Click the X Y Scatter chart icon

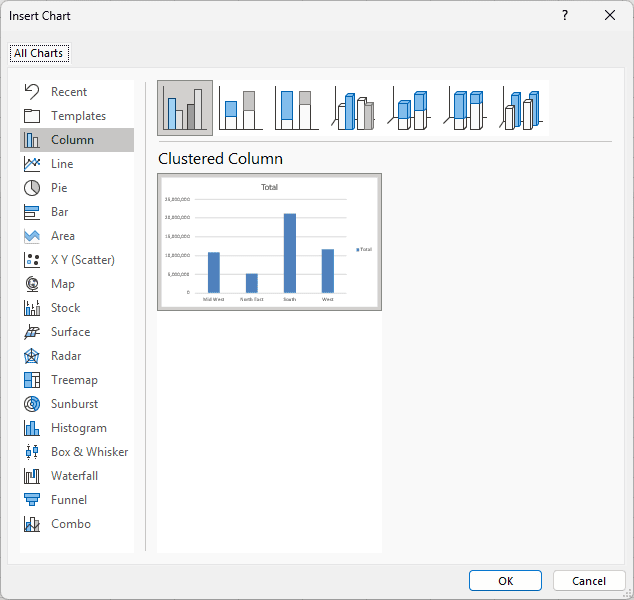(x=32, y=260)
